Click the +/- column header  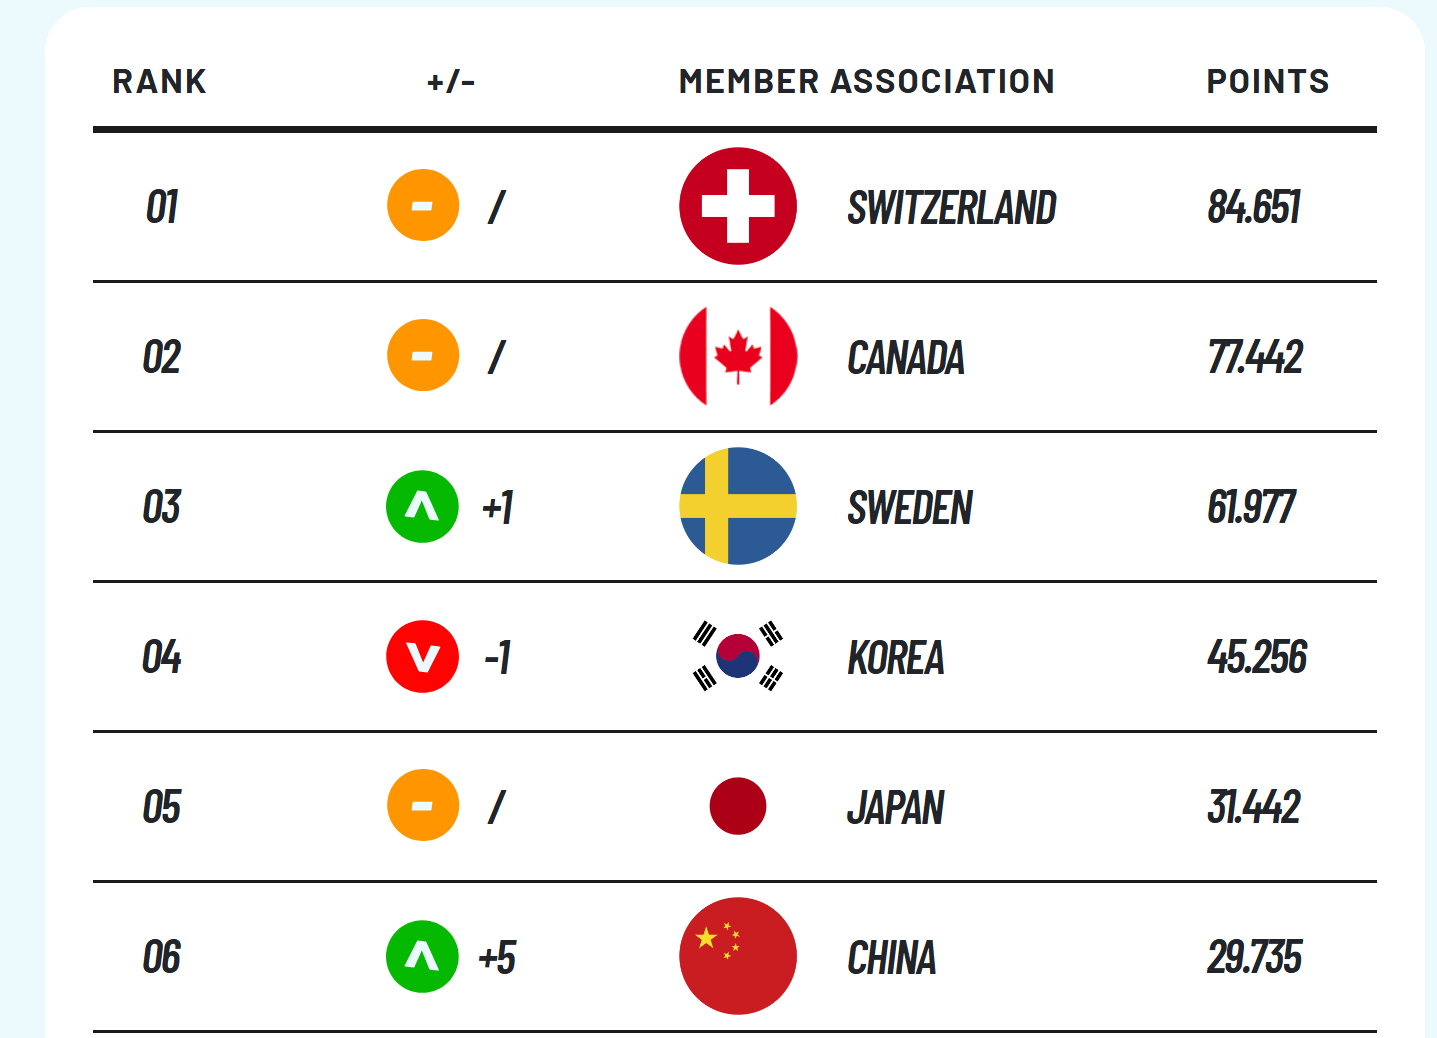point(451,81)
